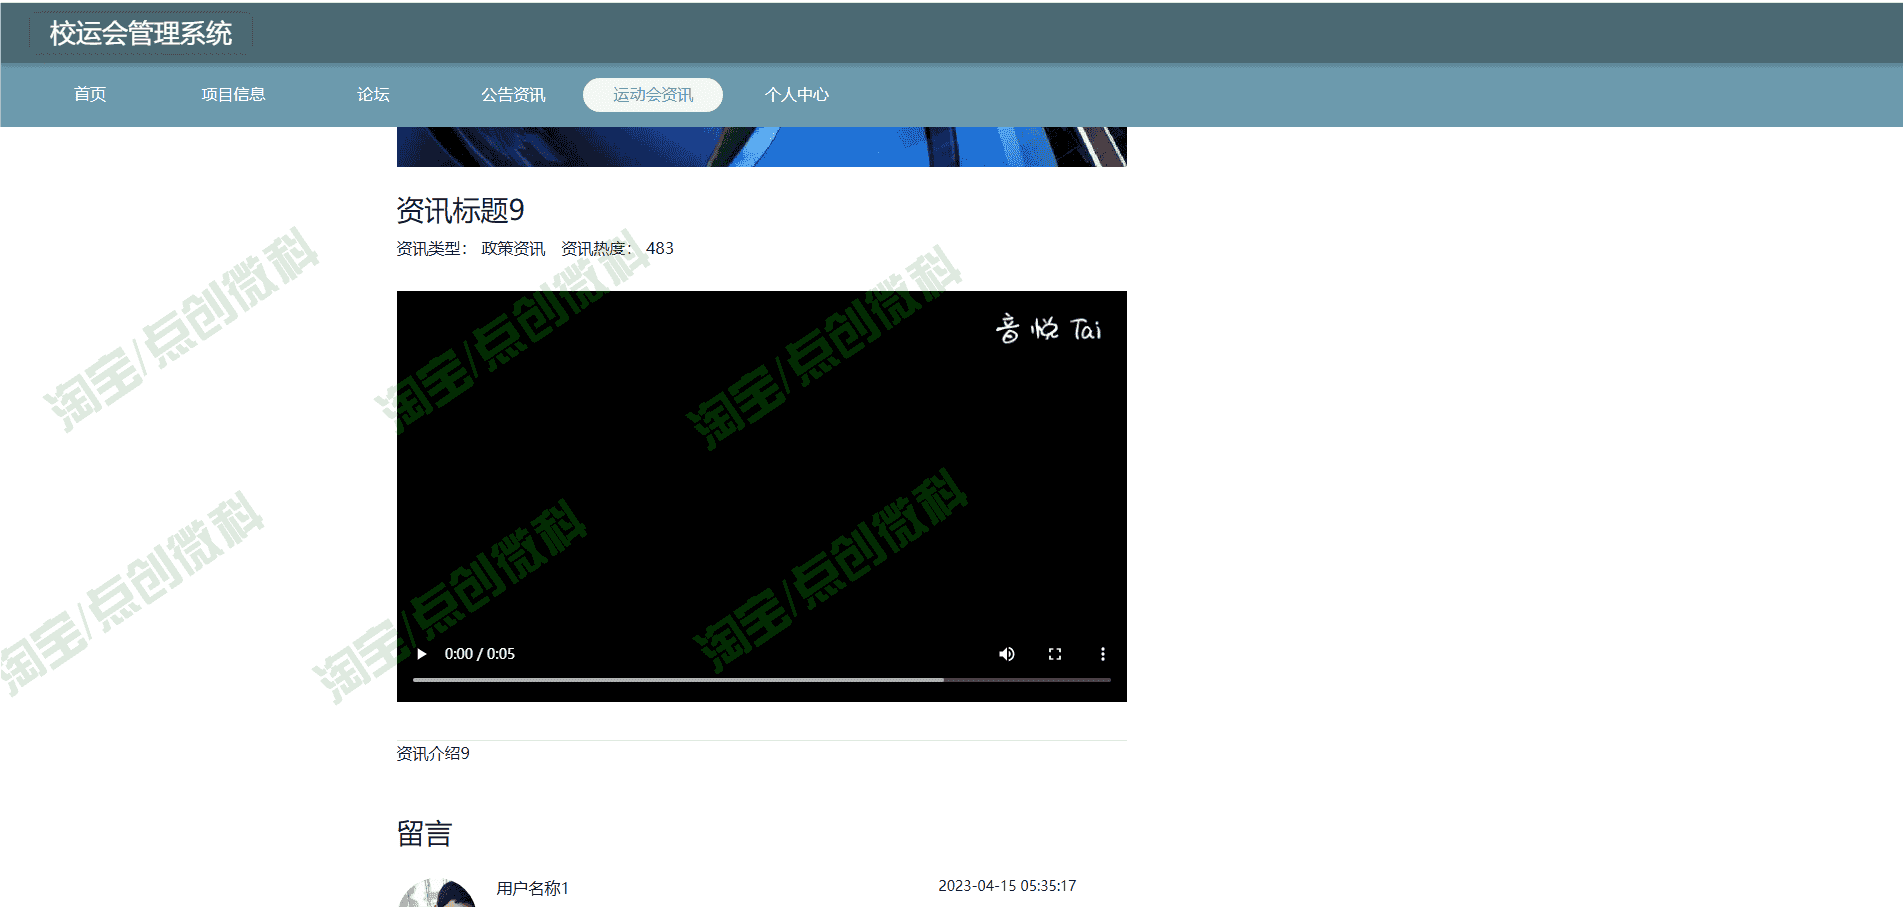This screenshot has width=1903, height=907.
Task: Seek along the video progress bar
Action: (762, 680)
